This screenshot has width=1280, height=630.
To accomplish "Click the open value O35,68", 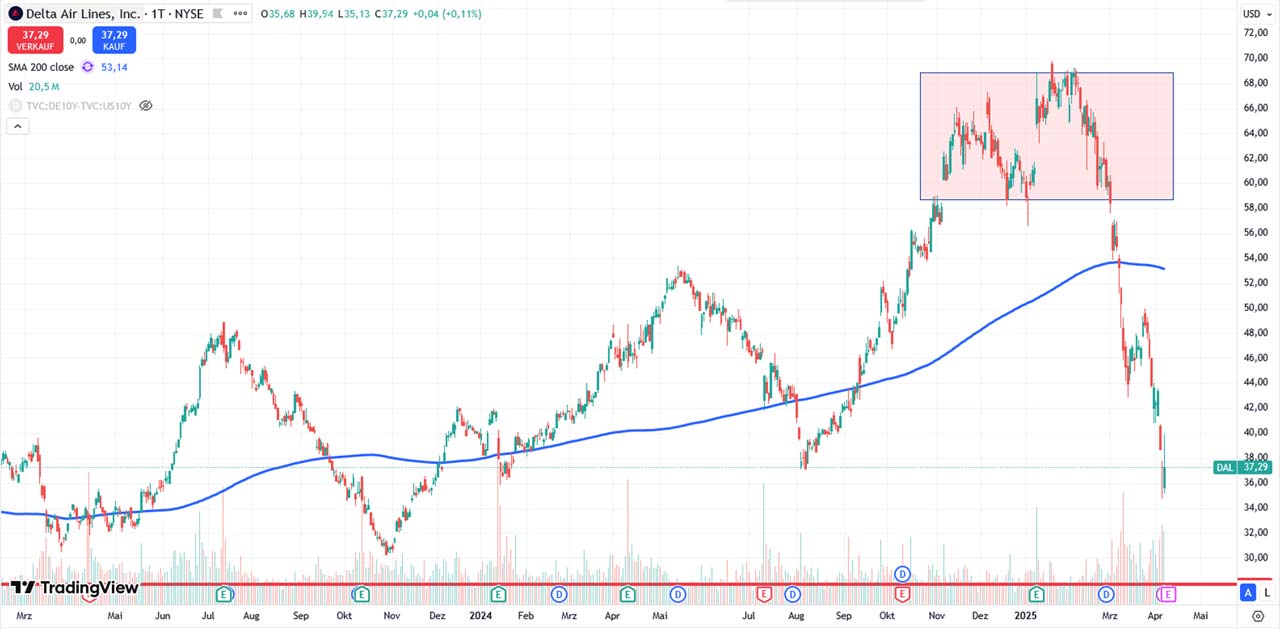I will coord(278,15).
